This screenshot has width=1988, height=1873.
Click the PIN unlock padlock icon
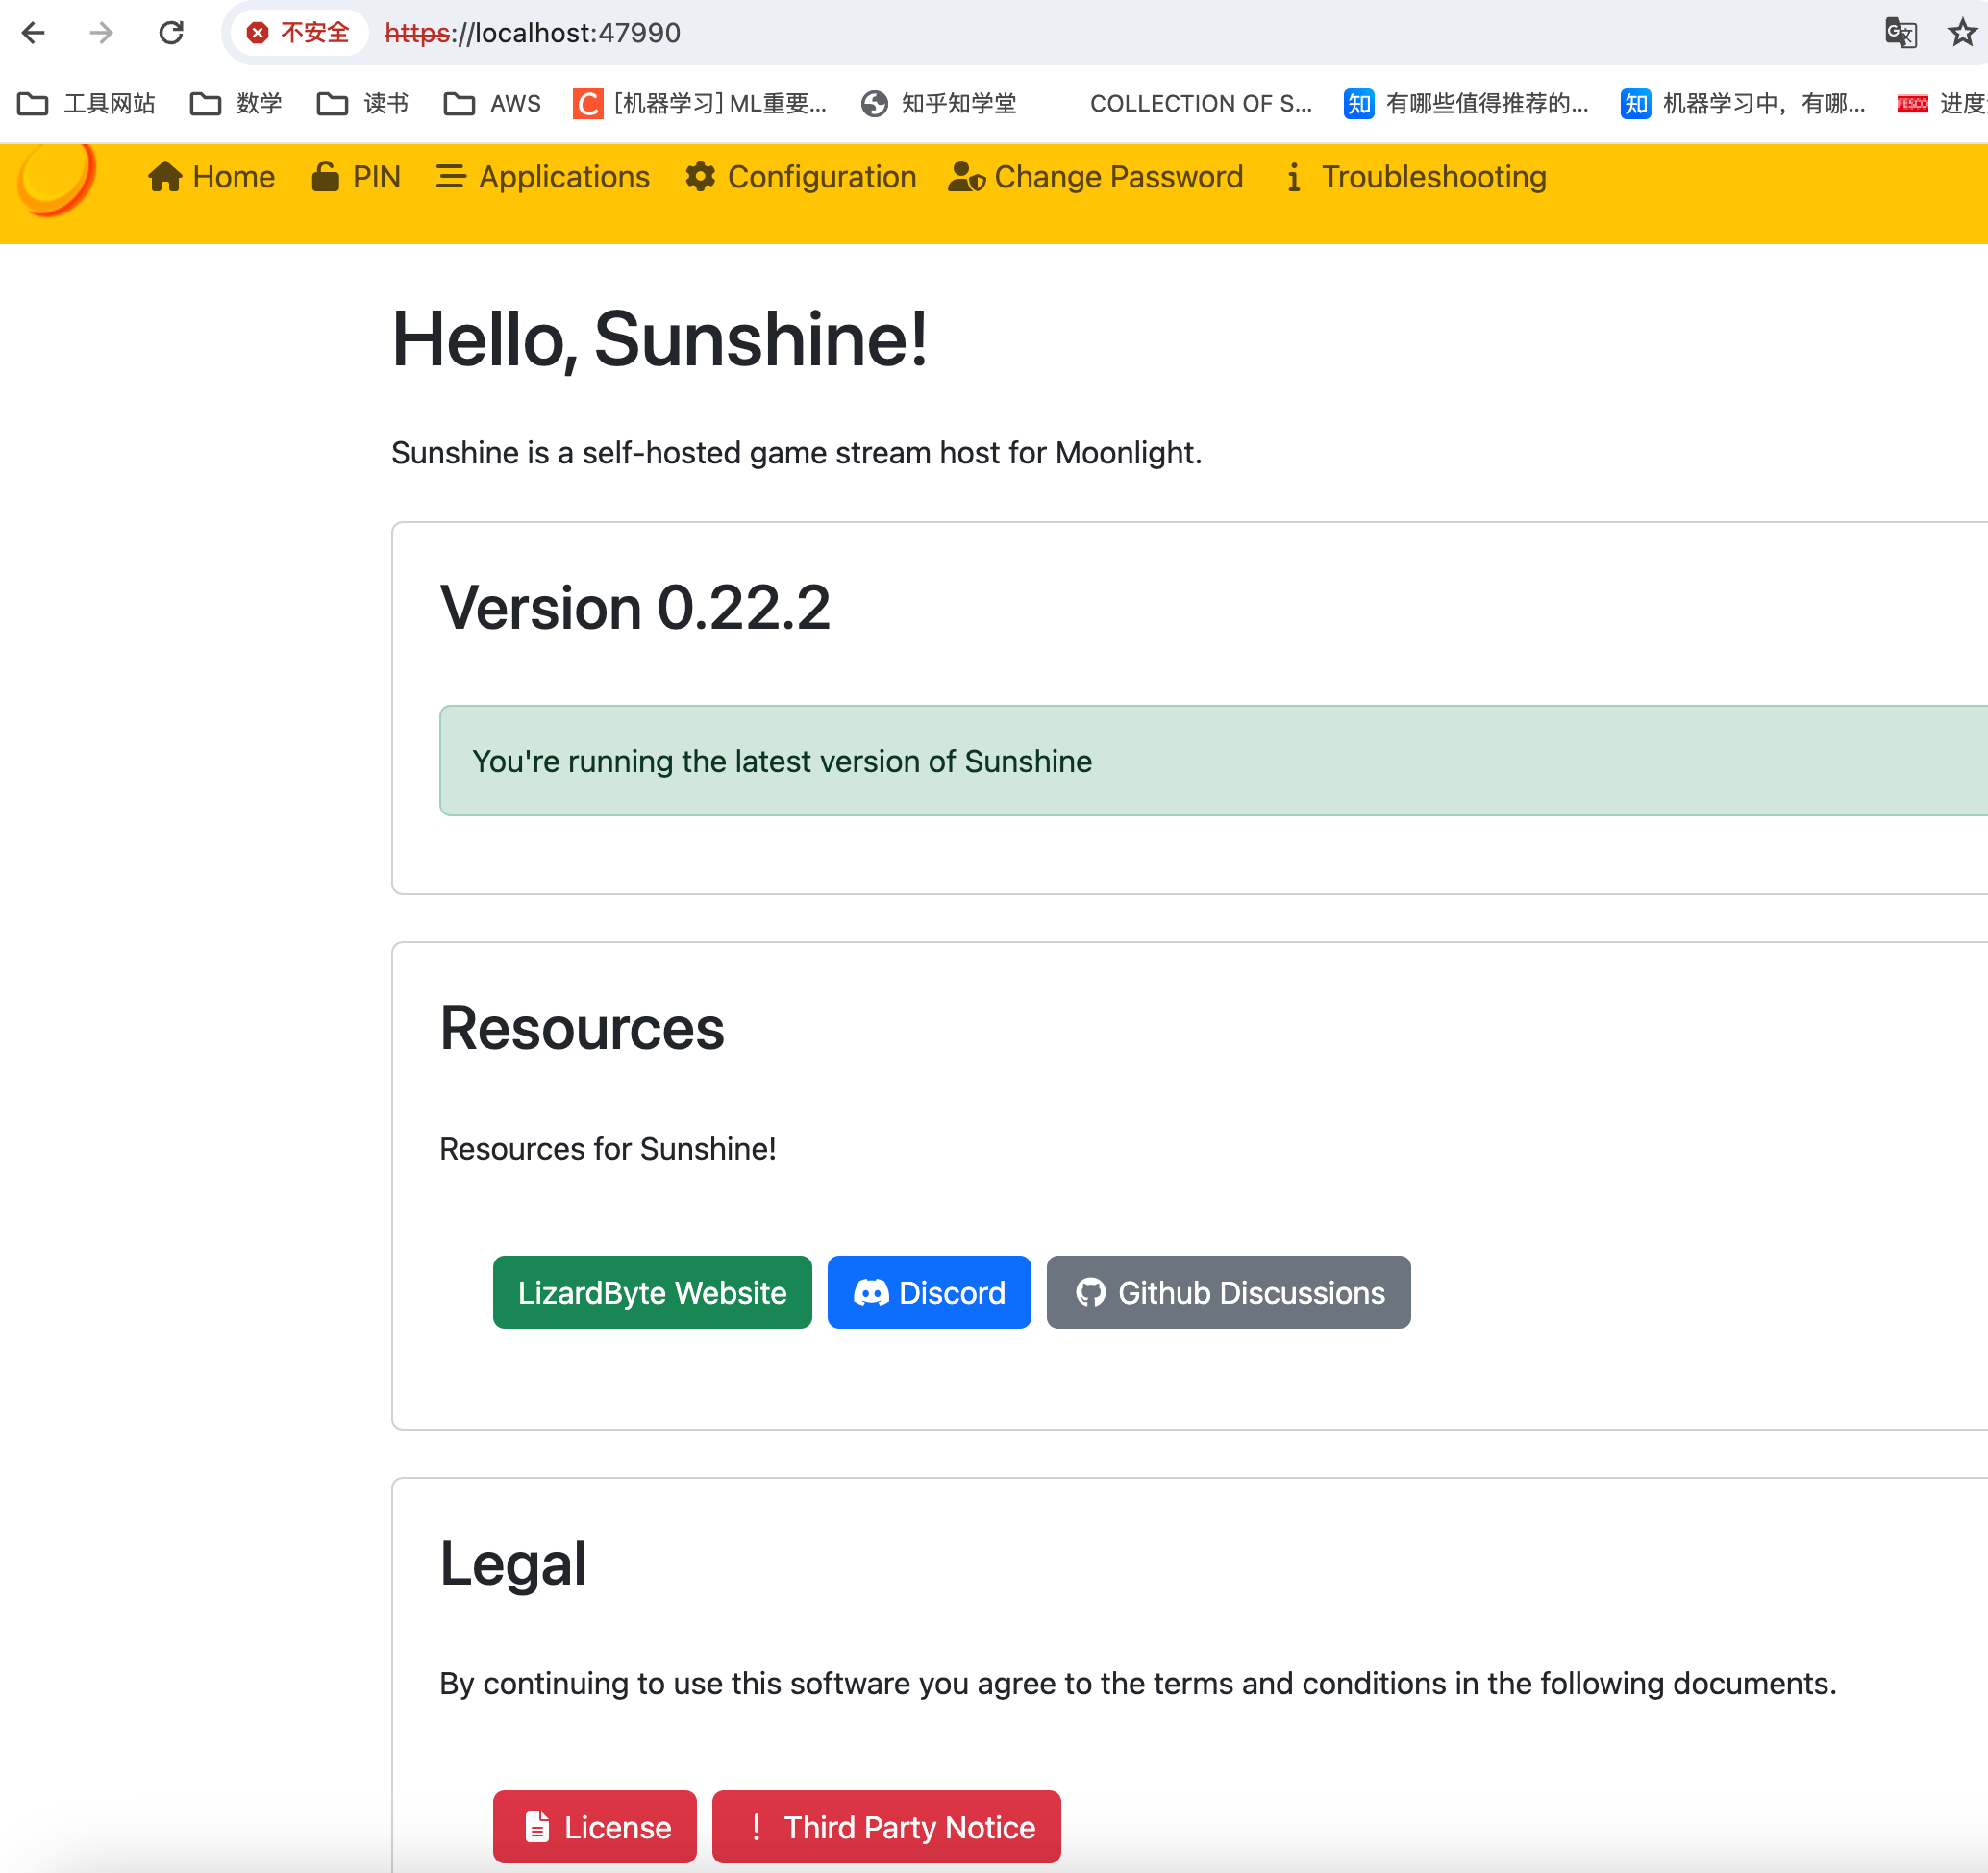pos(325,177)
